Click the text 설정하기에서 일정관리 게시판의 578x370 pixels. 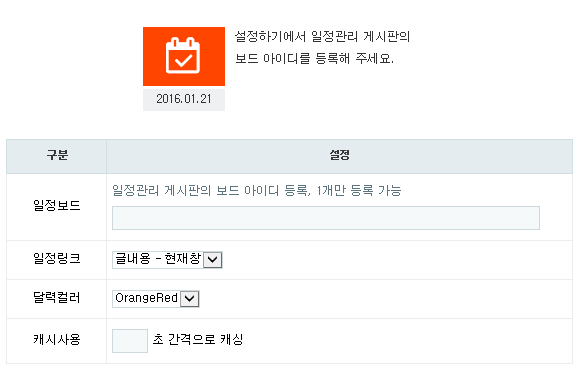click(x=322, y=36)
